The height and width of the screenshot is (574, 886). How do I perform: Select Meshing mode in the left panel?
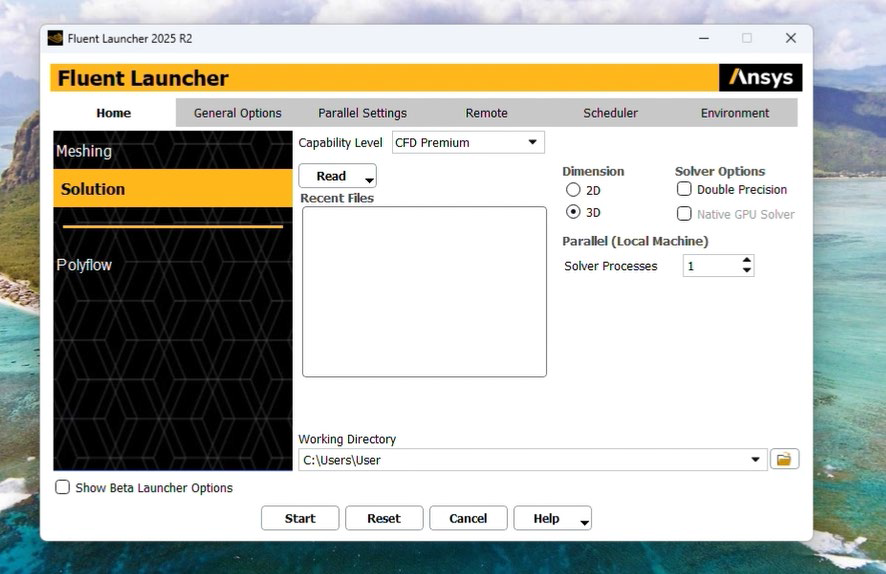pyautogui.click(x=84, y=151)
